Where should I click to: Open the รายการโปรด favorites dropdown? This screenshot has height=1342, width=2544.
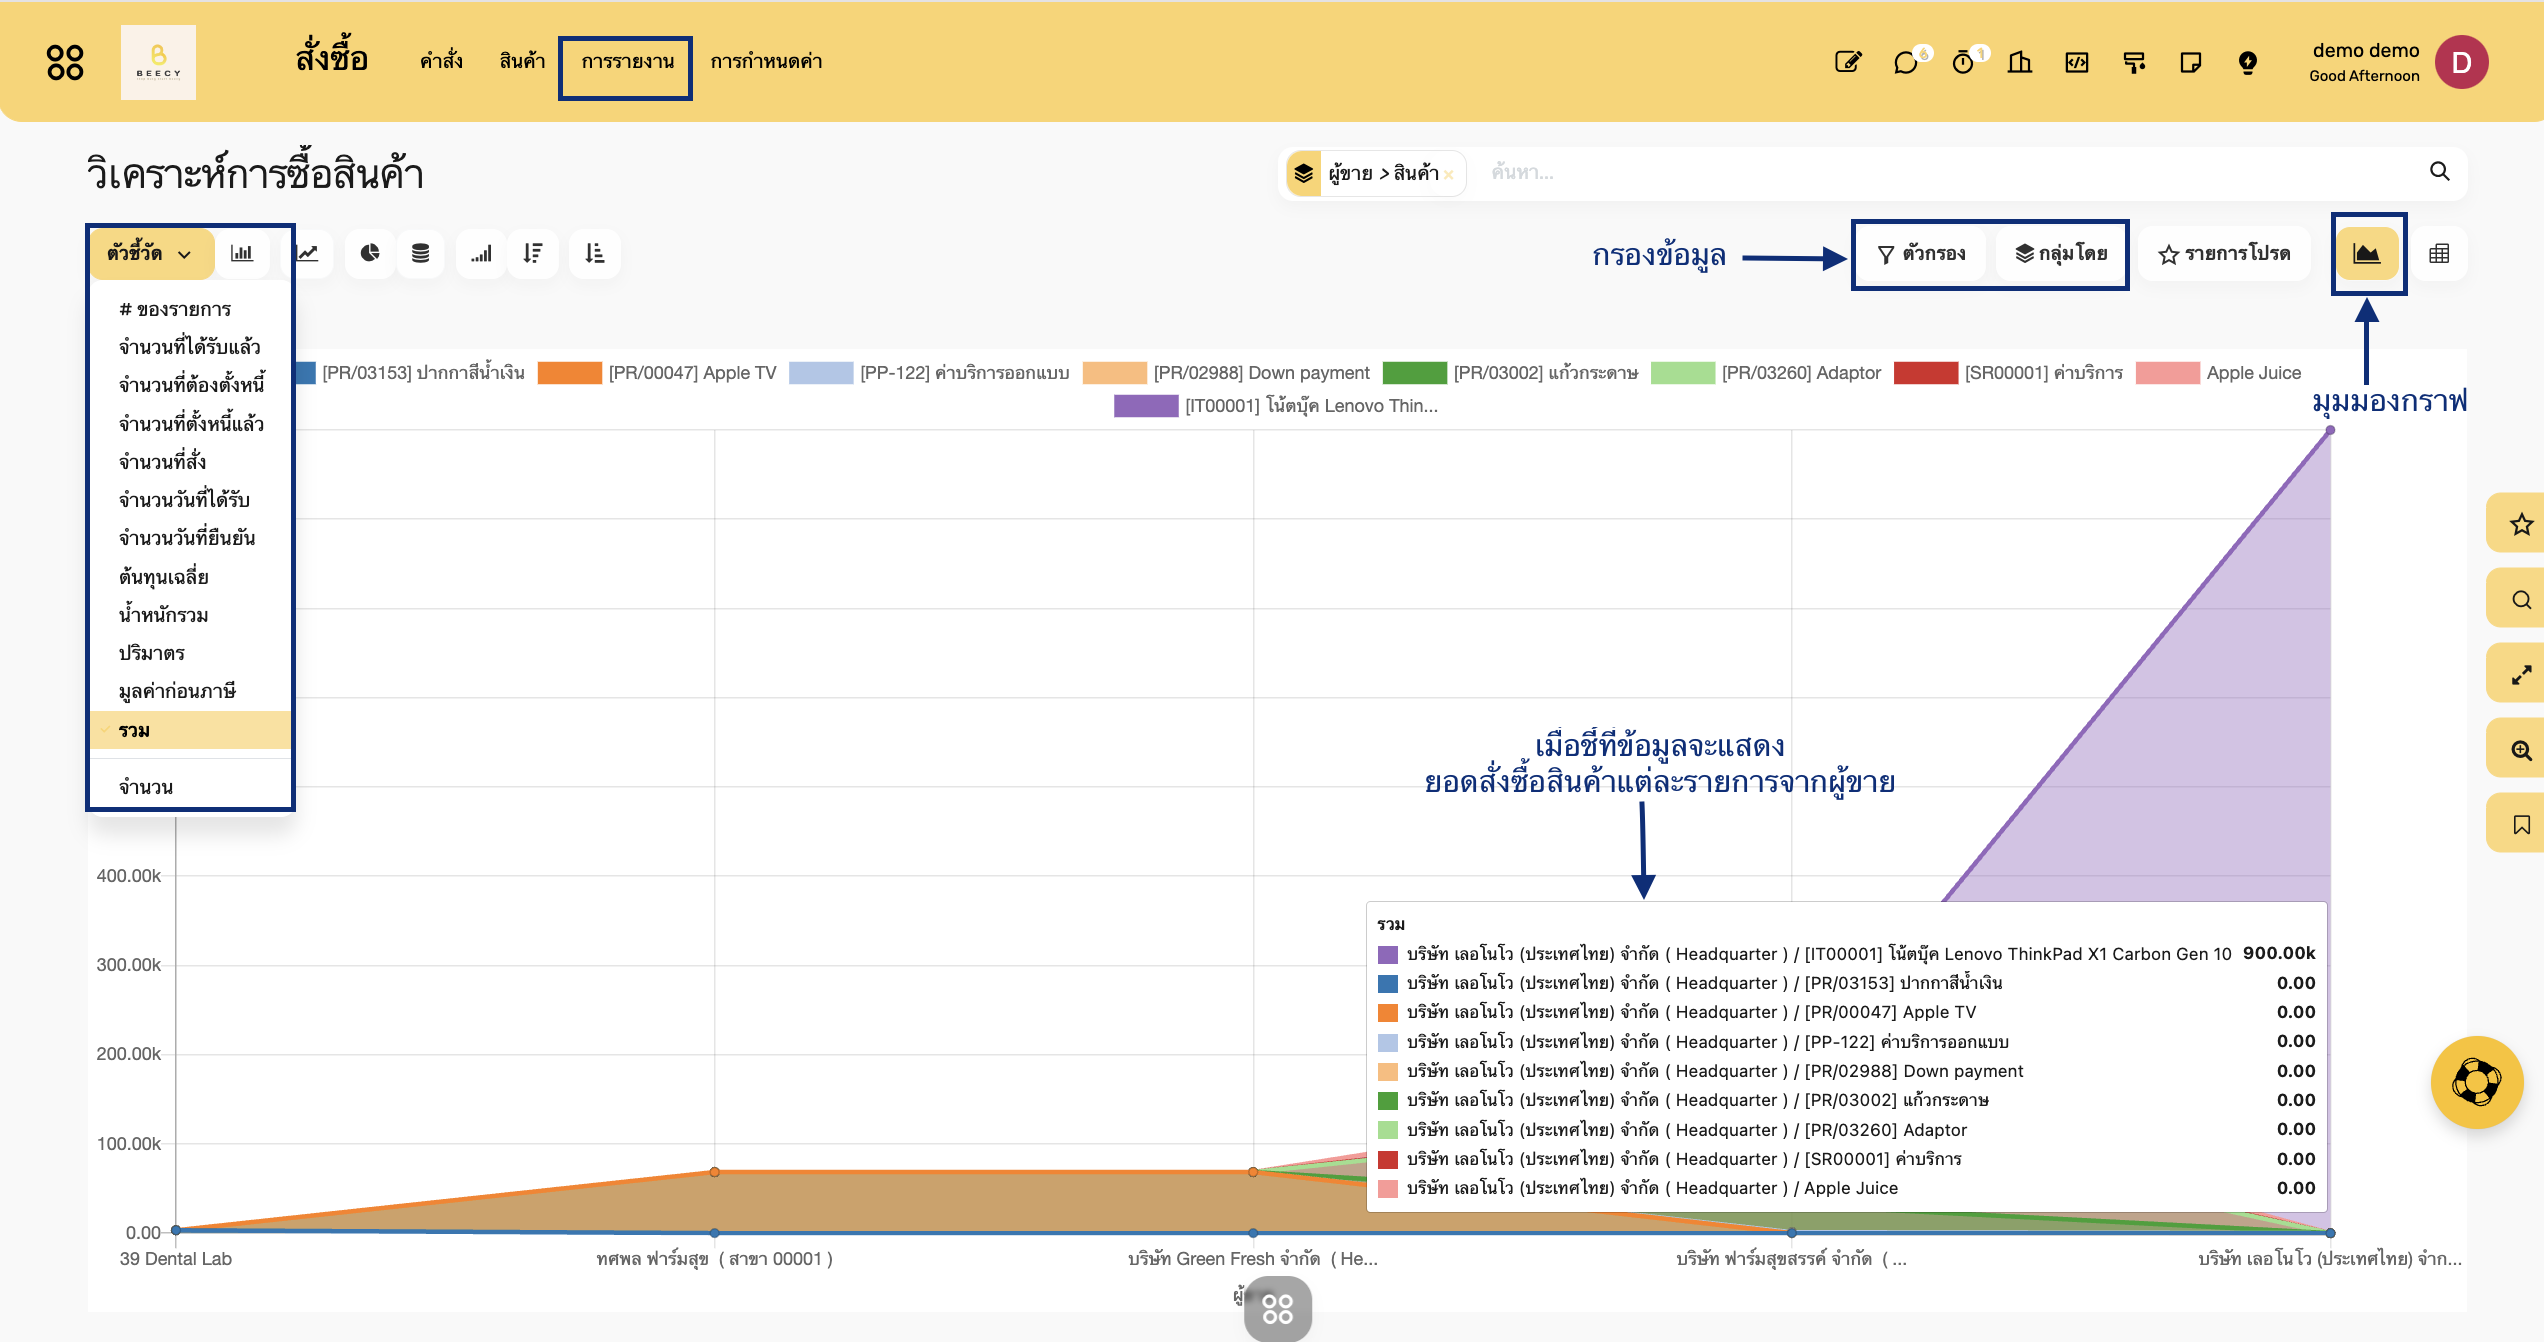2225,254
